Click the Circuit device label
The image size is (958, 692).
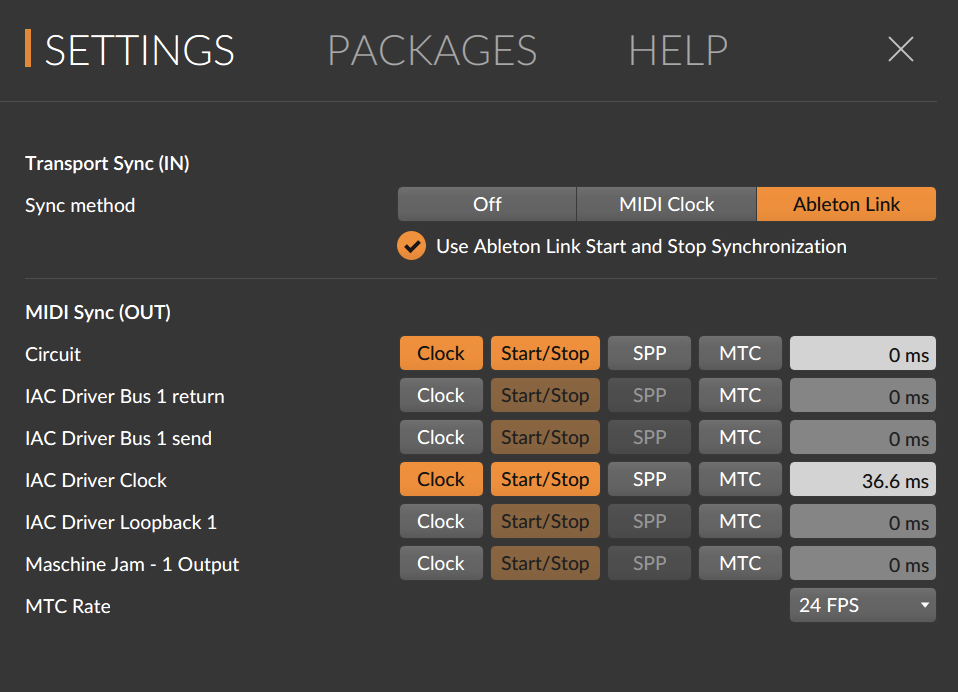pyautogui.click(x=53, y=354)
